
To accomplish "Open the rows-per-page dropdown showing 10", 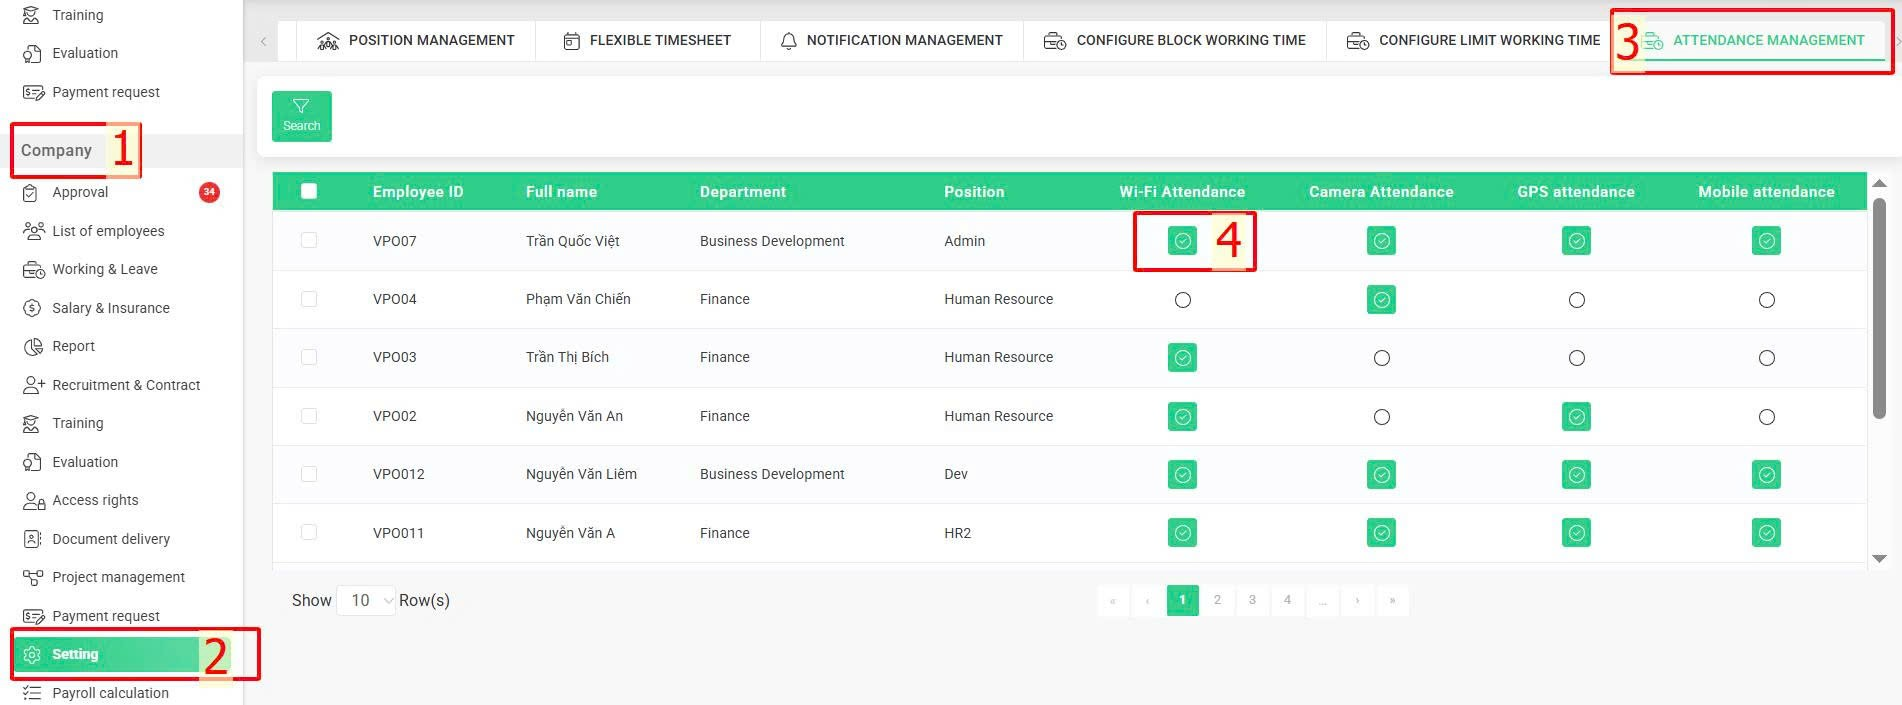I will [x=366, y=600].
